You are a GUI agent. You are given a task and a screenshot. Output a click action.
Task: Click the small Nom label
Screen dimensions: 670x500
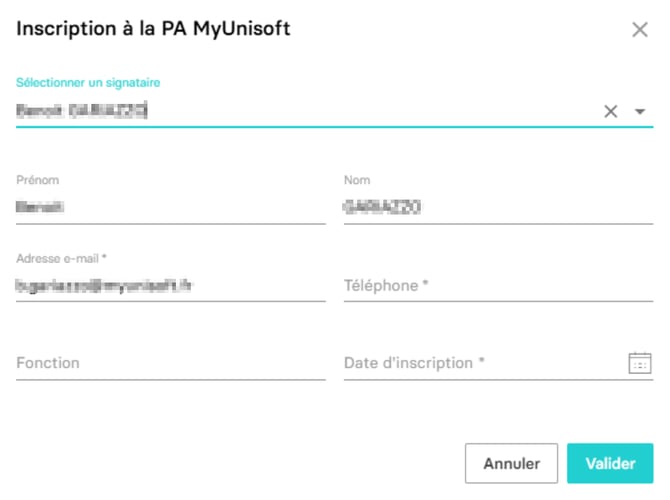357,180
